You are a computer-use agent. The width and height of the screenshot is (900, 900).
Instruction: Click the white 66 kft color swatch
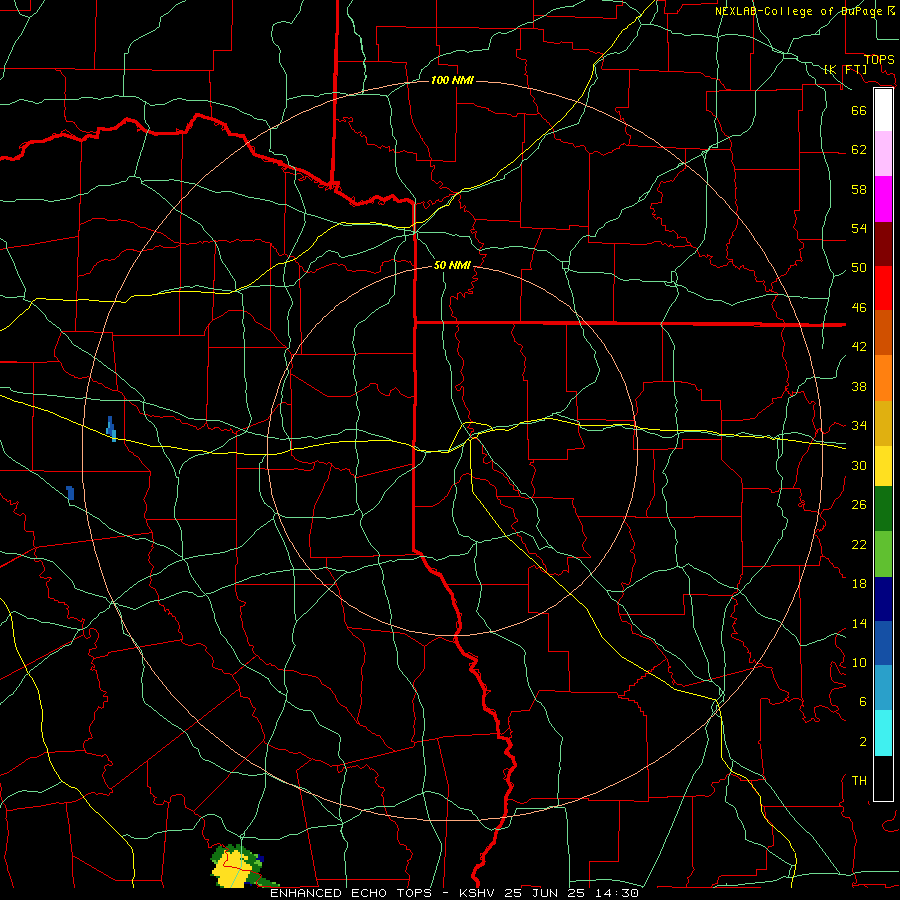[x=883, y=110]
